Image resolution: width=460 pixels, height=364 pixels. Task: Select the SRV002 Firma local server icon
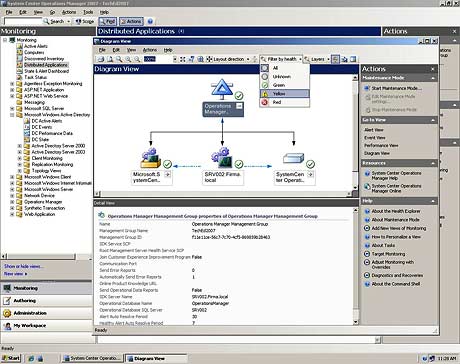[x=222, y=158]
